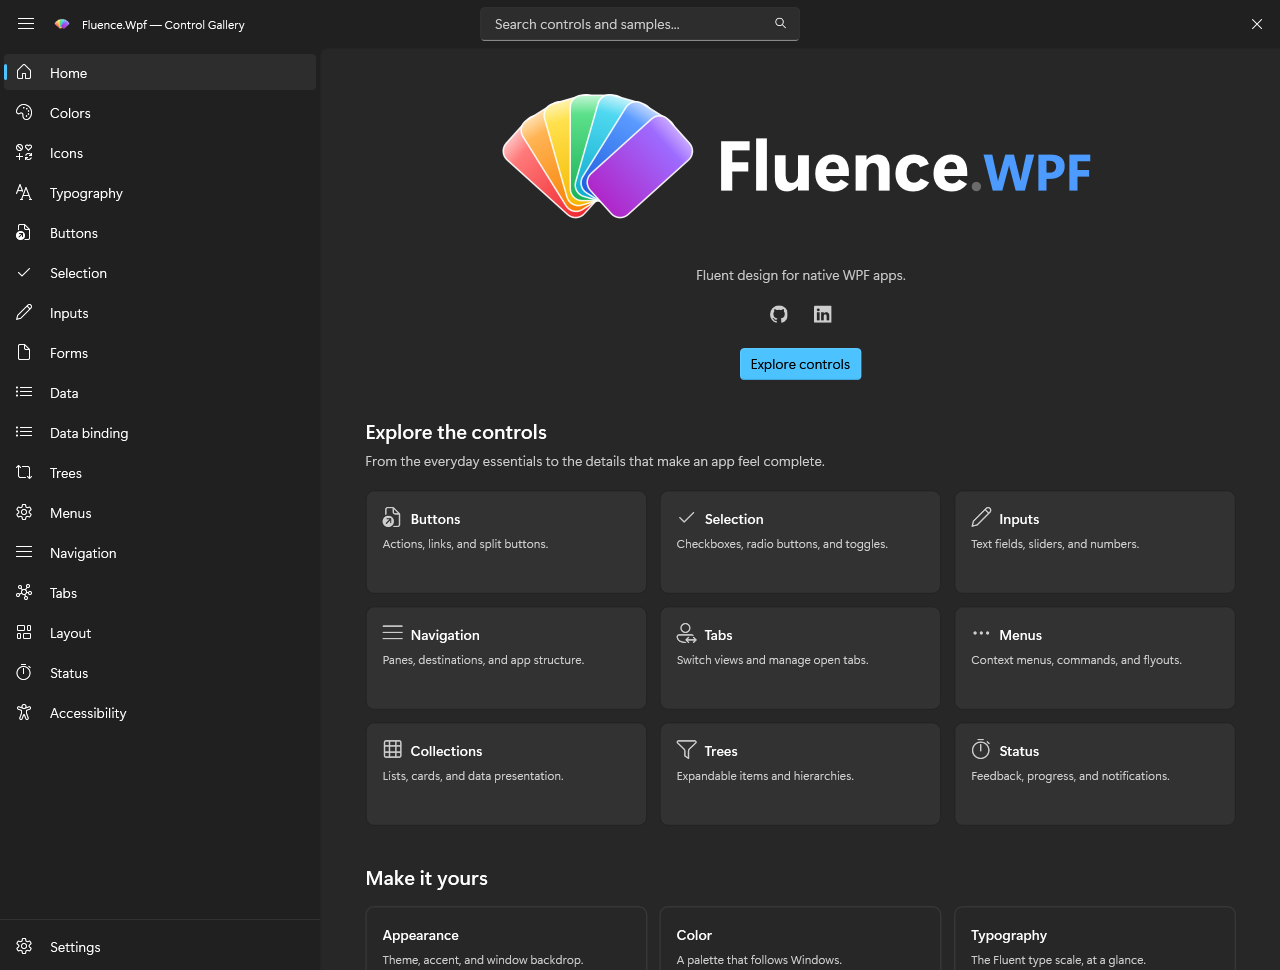Focus the Search controls and samples box

[640, 24]
